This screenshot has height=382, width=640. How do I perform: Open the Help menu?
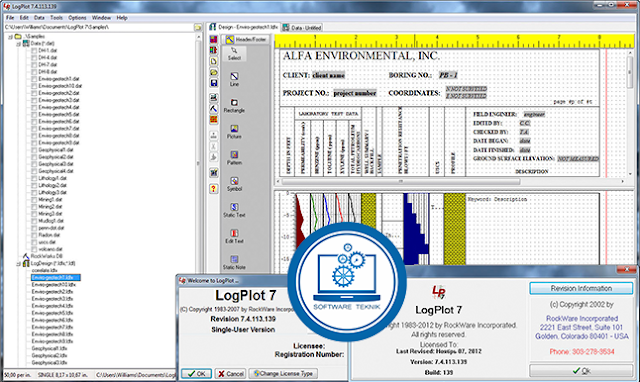pos(122,18)
